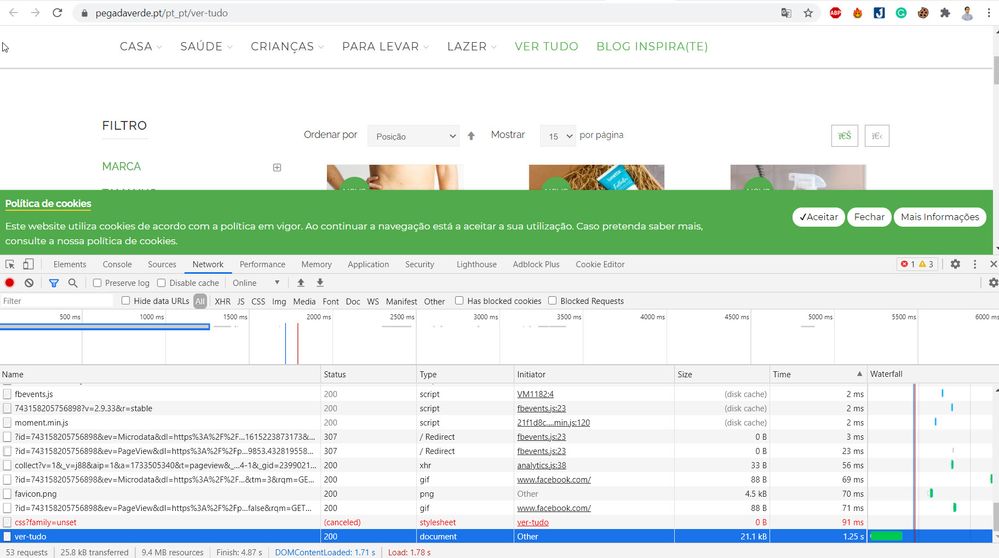Tick the Disable cache checkbox
The height and width of the screenshot is (558, 999).
click(x=162, y=283)
